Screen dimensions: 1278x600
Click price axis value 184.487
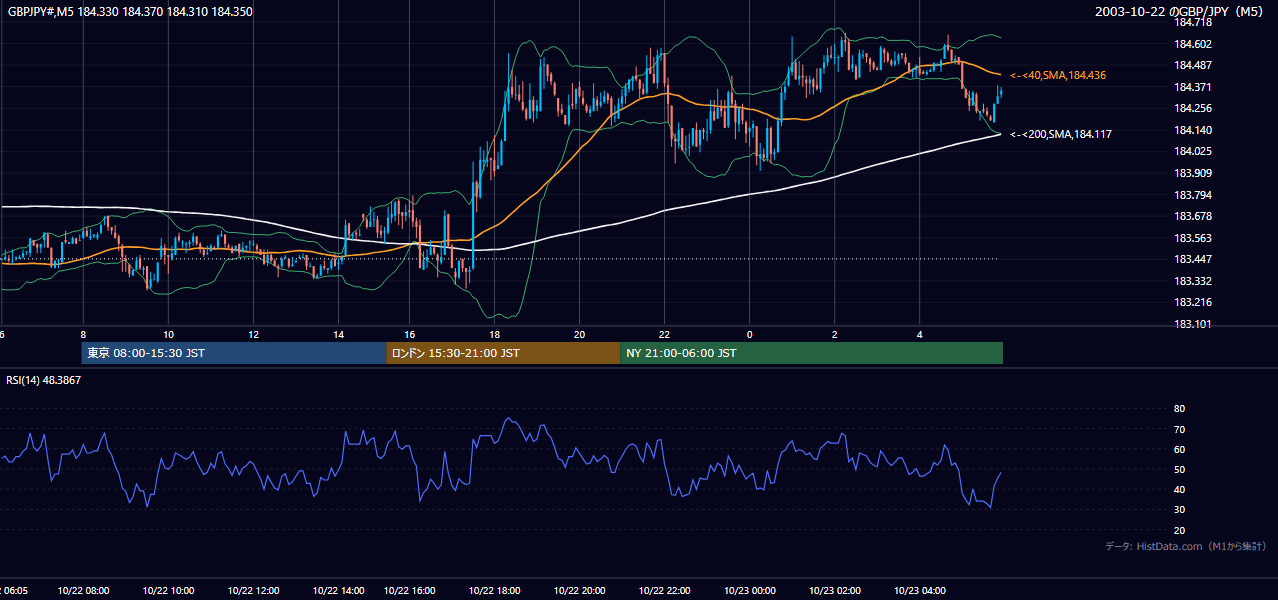1192,66
